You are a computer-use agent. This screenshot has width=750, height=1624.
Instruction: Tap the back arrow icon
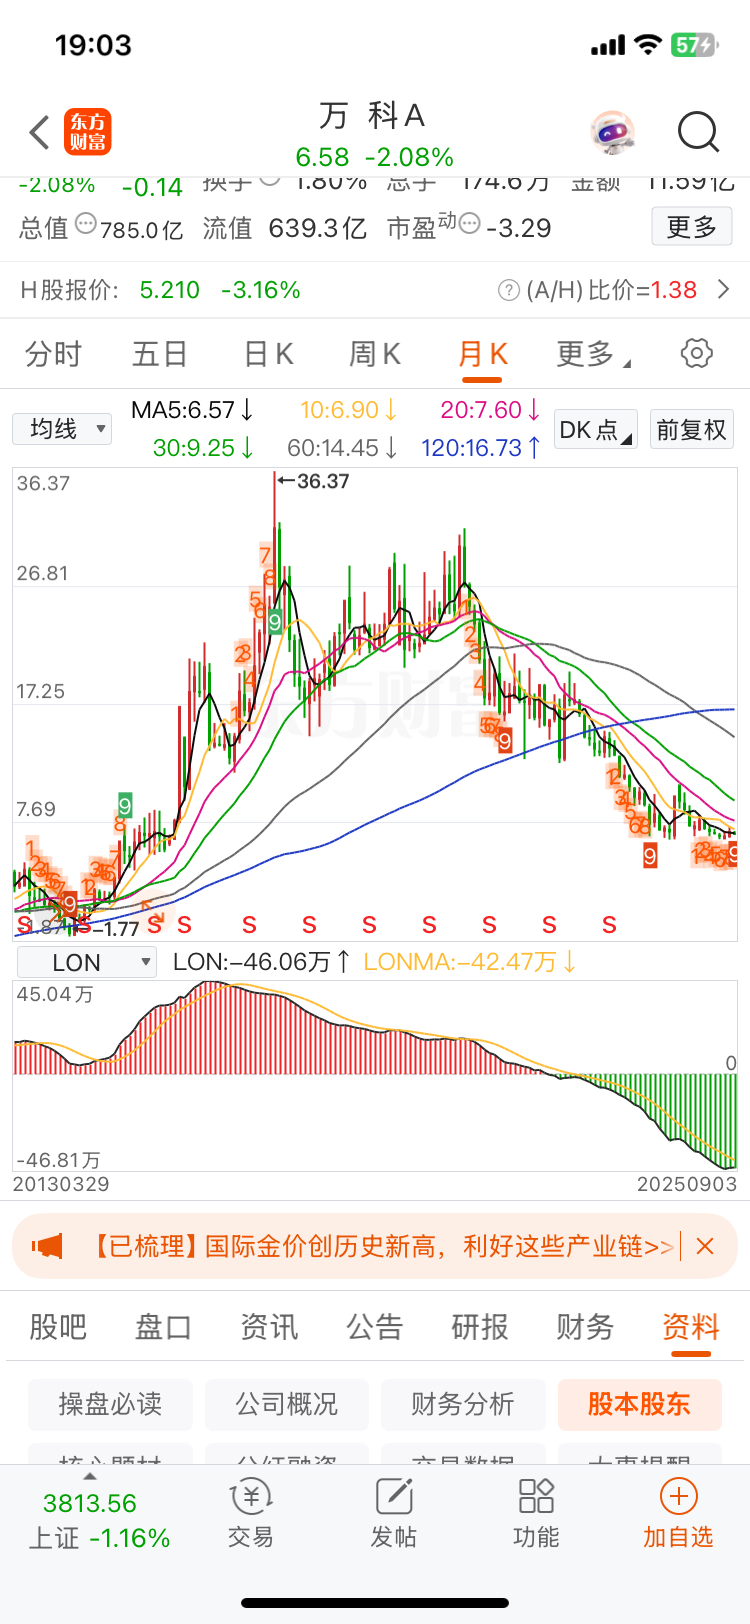(39, 132)
